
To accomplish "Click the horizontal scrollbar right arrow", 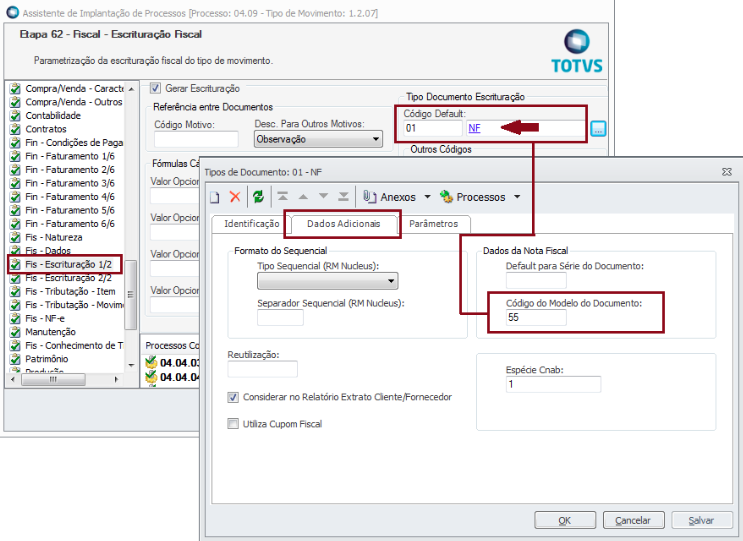I will [x=116, y=379].
